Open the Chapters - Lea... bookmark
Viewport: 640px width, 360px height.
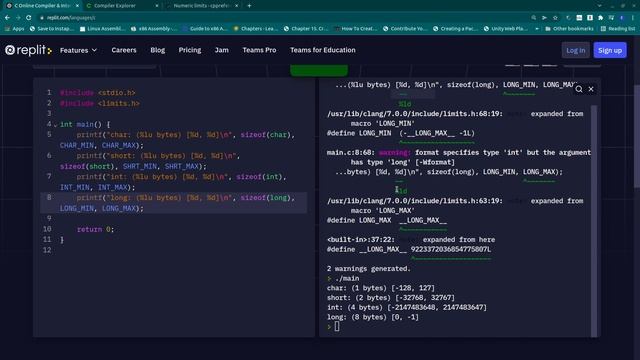pos(256,29)
